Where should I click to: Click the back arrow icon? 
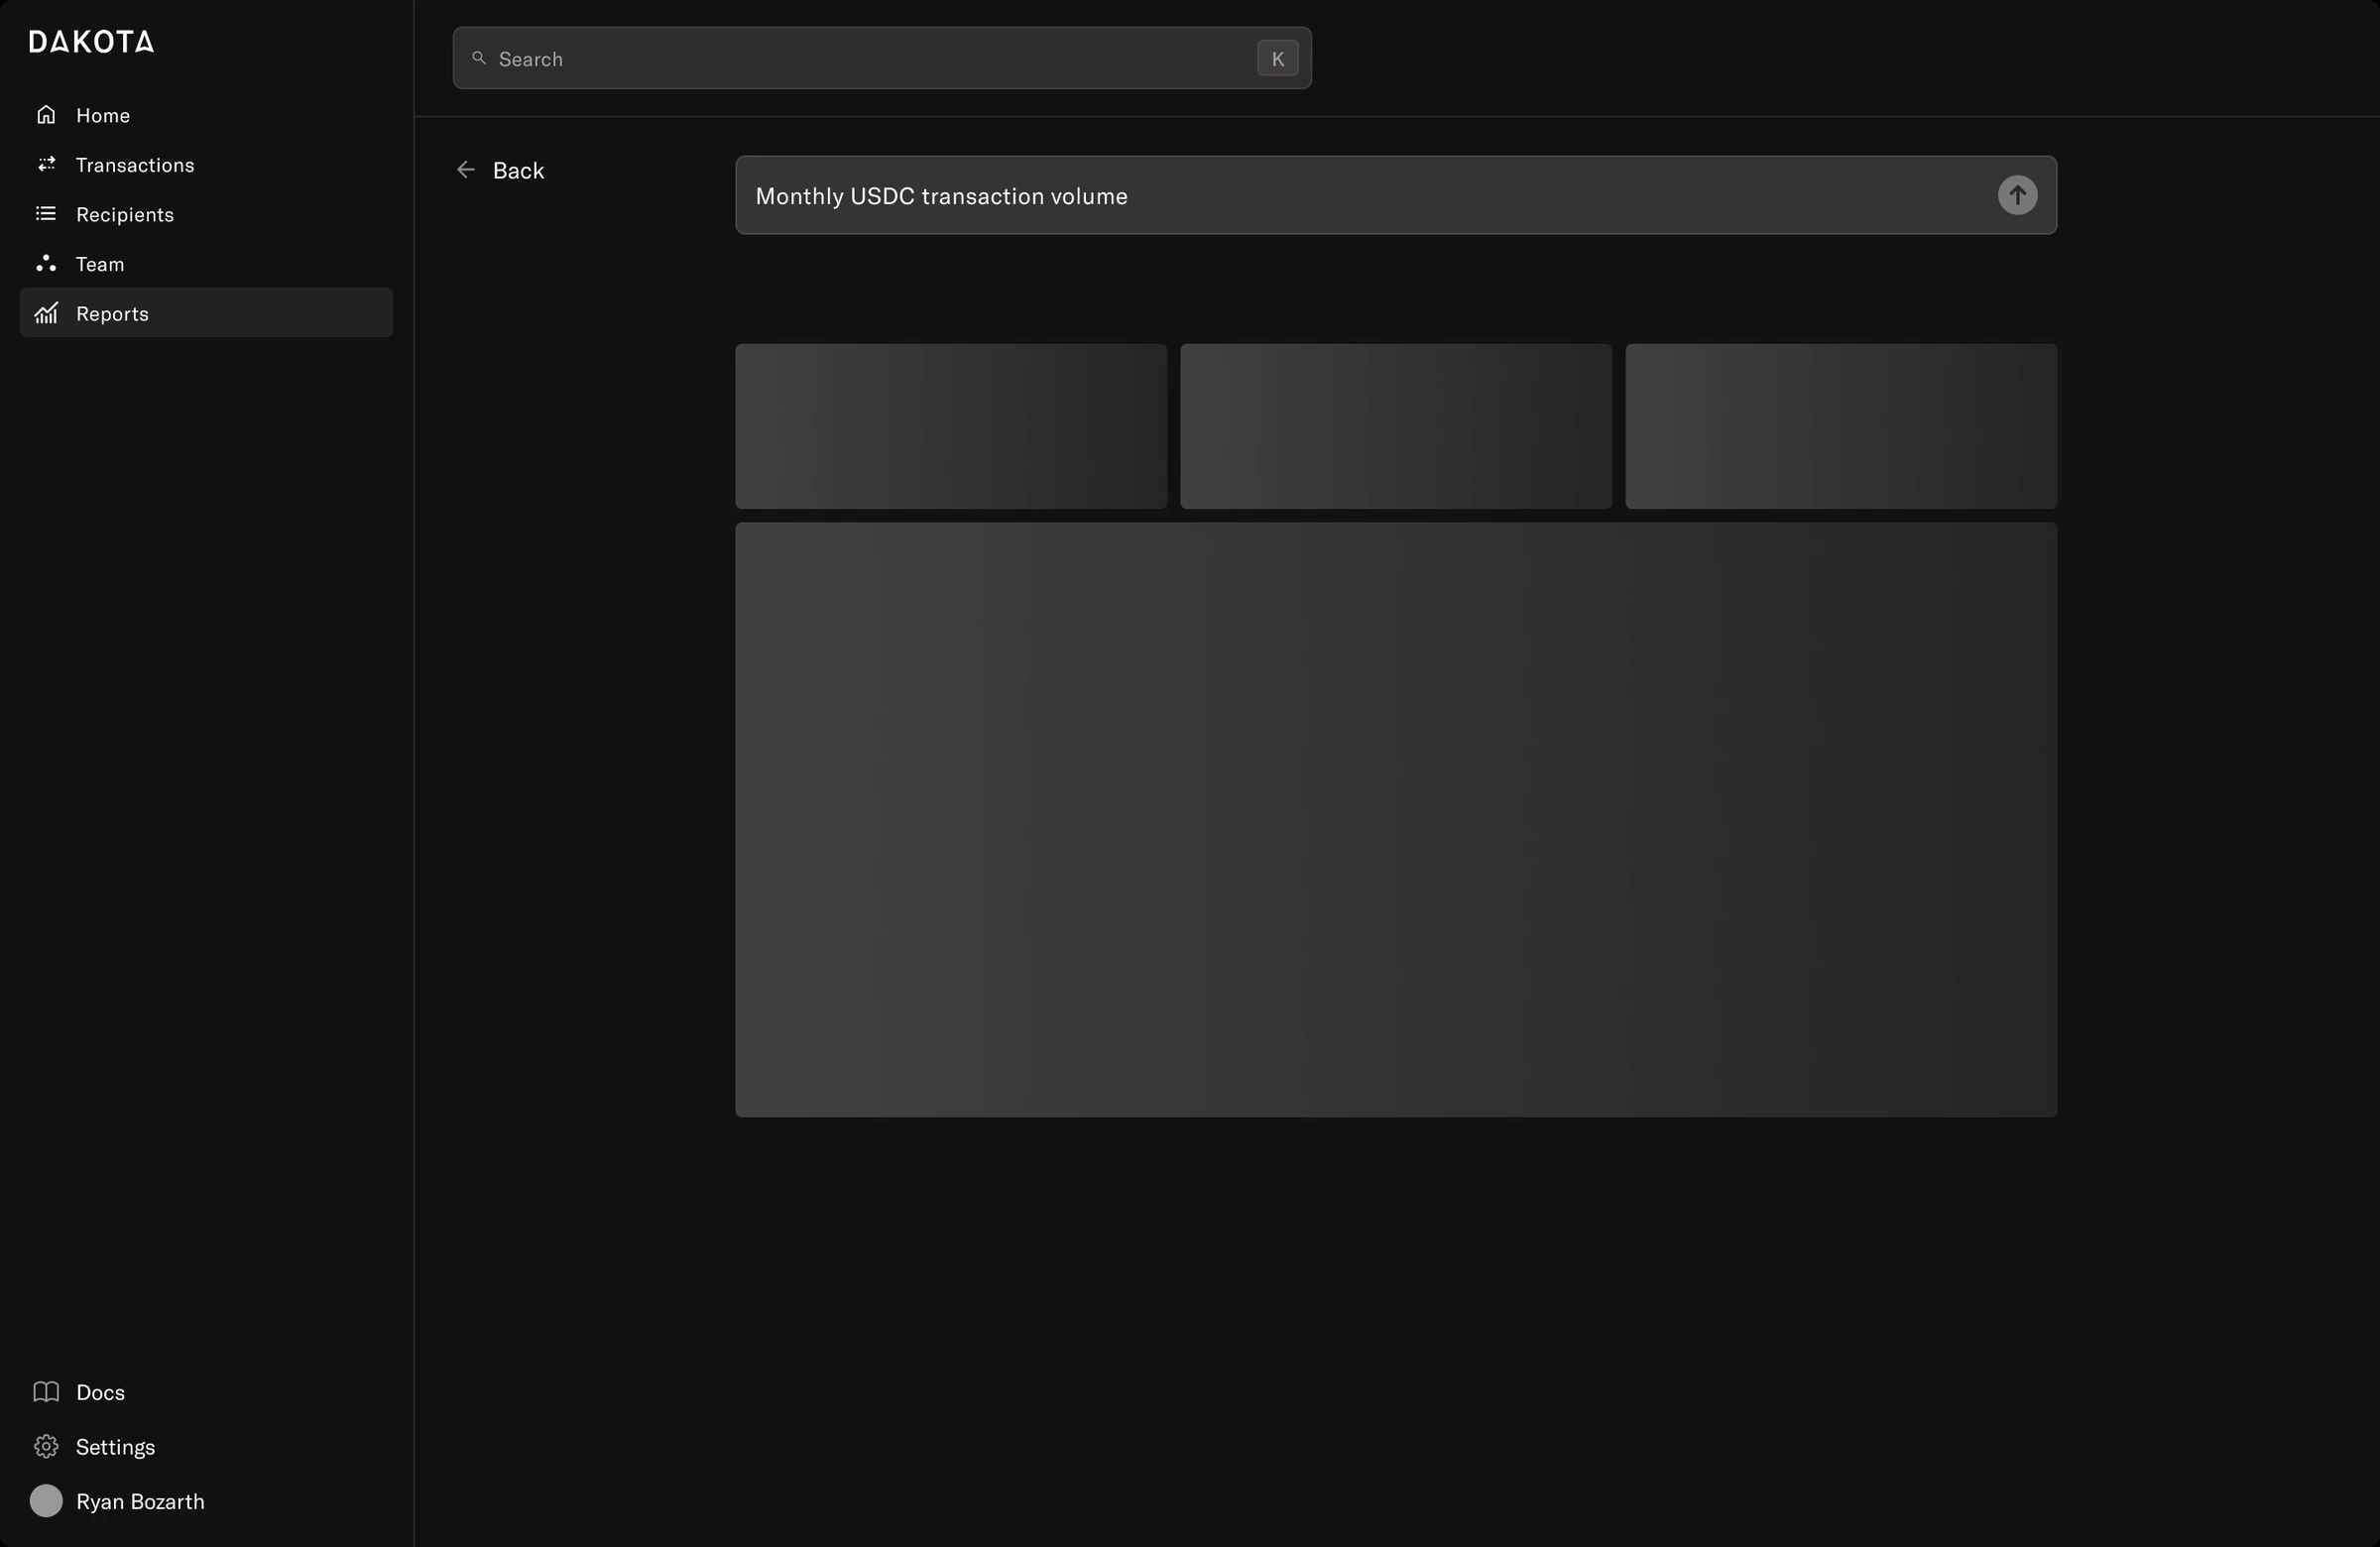tap(466, 170)
